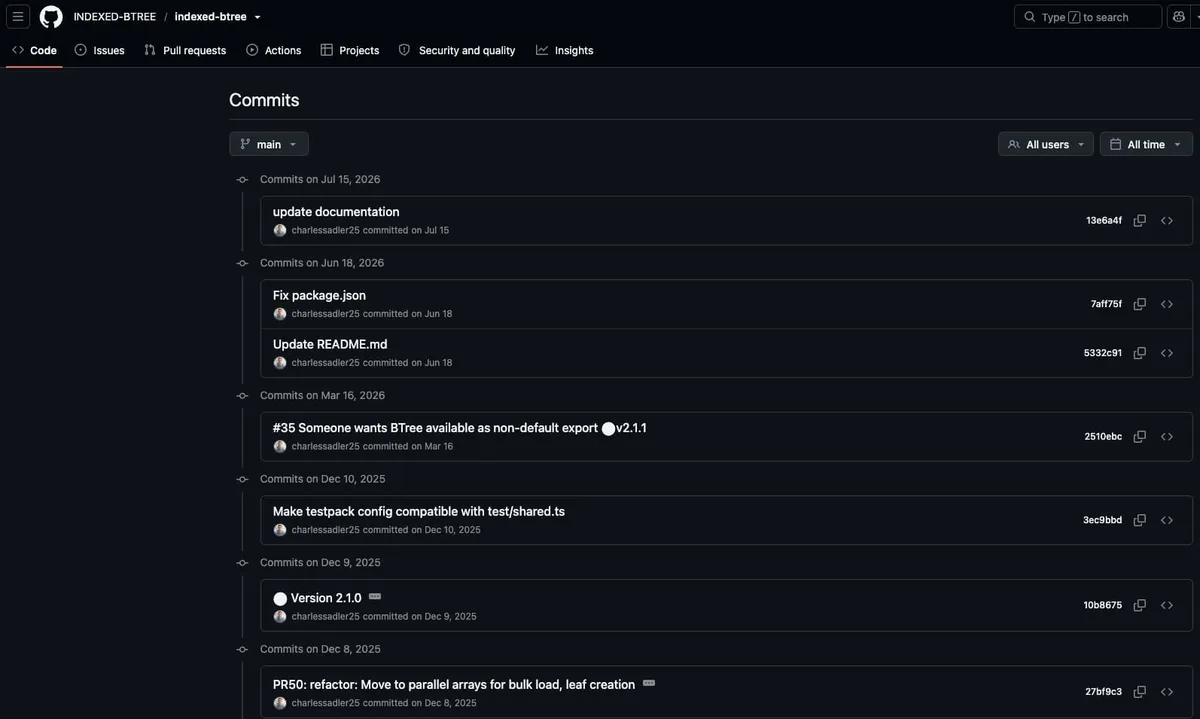Browse repository at commit 2510ebc
Image resolution: width=1200 pixels, height=719 pixels.
pyautogui.click(x=1167, y=437)
